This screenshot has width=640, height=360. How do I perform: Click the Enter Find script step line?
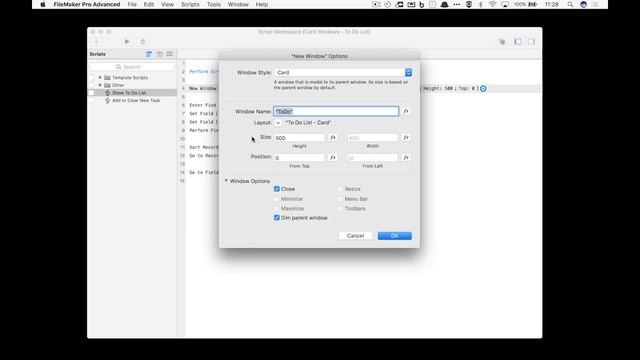click(202, 105)
